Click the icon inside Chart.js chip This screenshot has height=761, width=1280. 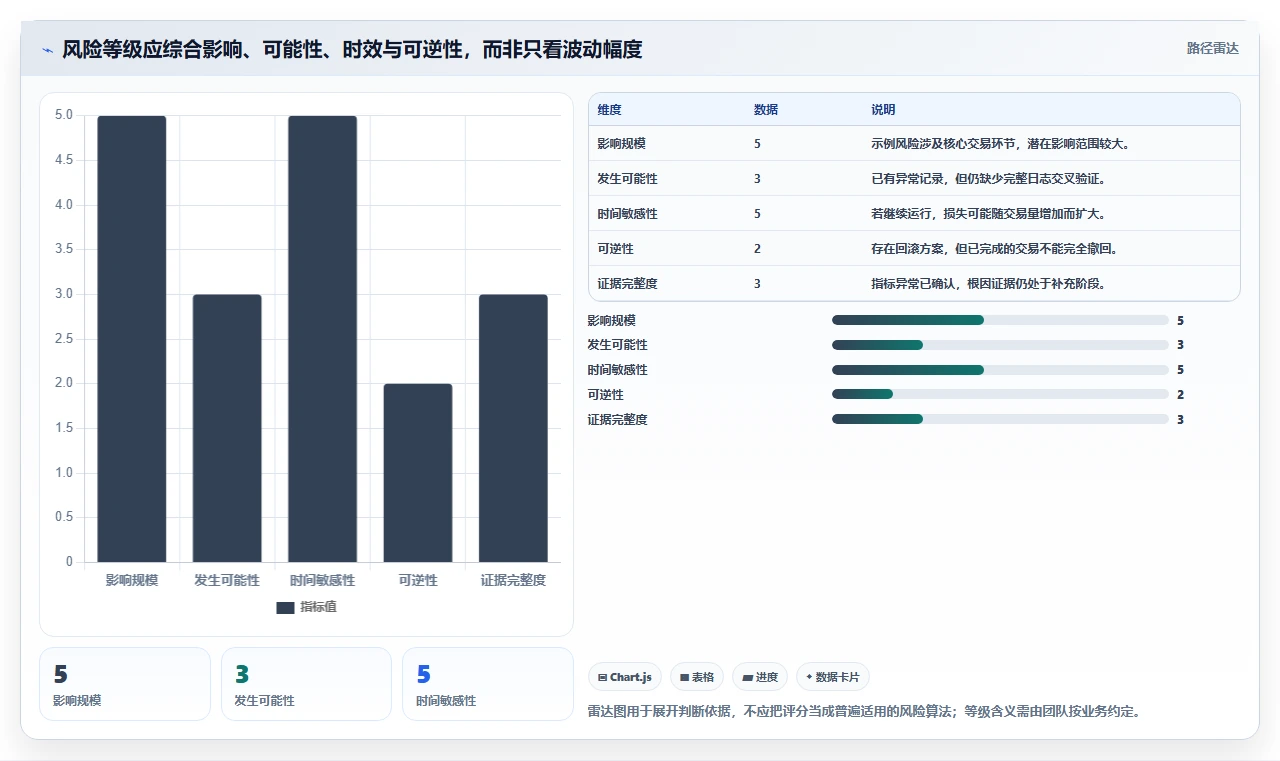(x=603, y=677)
